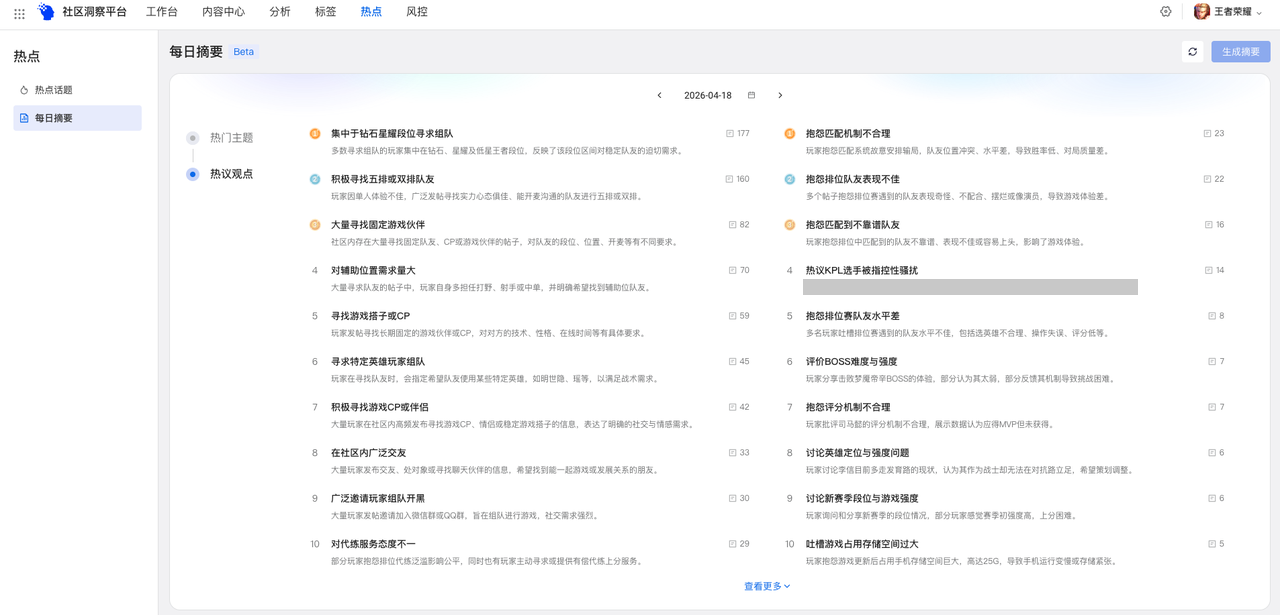Click the post count icon showing 59
Viewport: 1280px width, 615px height.
(733, 316)
